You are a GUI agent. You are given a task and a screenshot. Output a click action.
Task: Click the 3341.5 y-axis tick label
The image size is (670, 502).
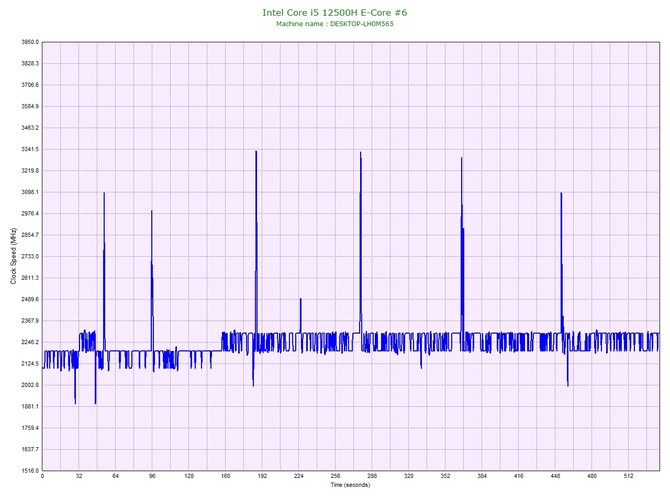pos(25,150)
